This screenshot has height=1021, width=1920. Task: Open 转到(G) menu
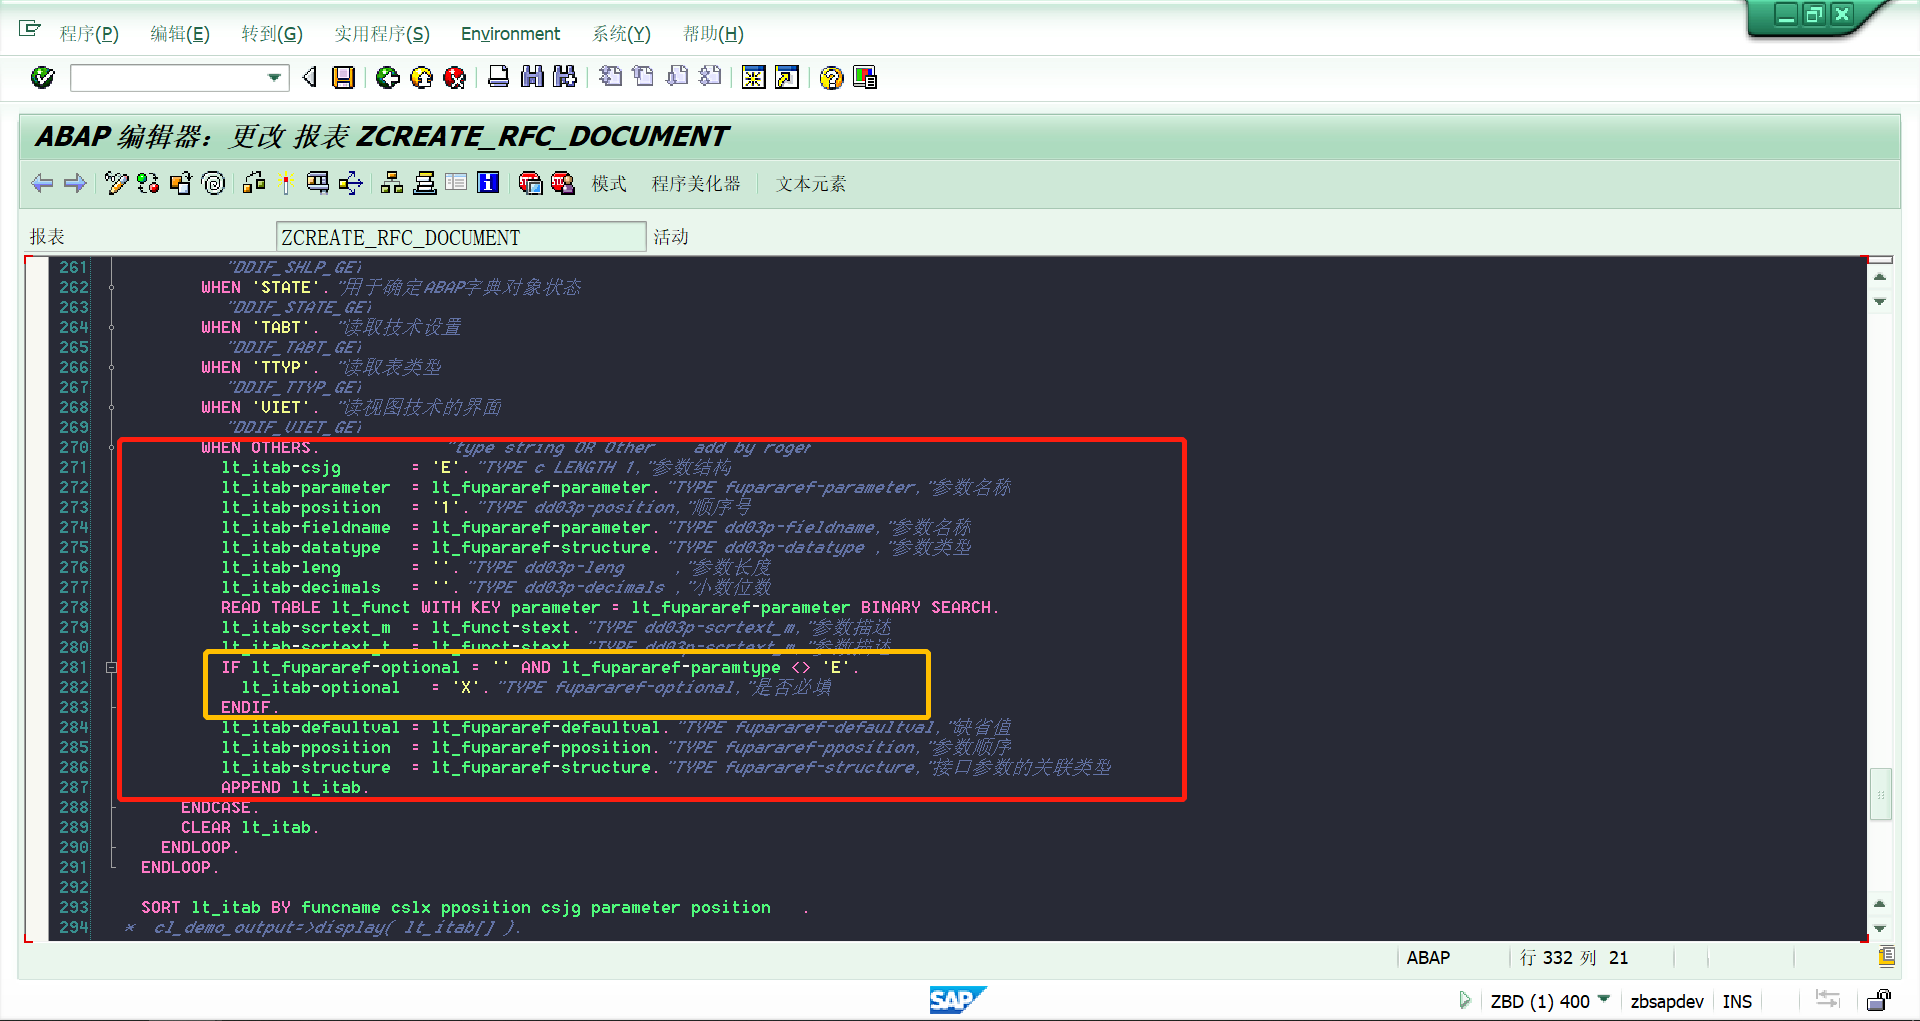[272, 34]
